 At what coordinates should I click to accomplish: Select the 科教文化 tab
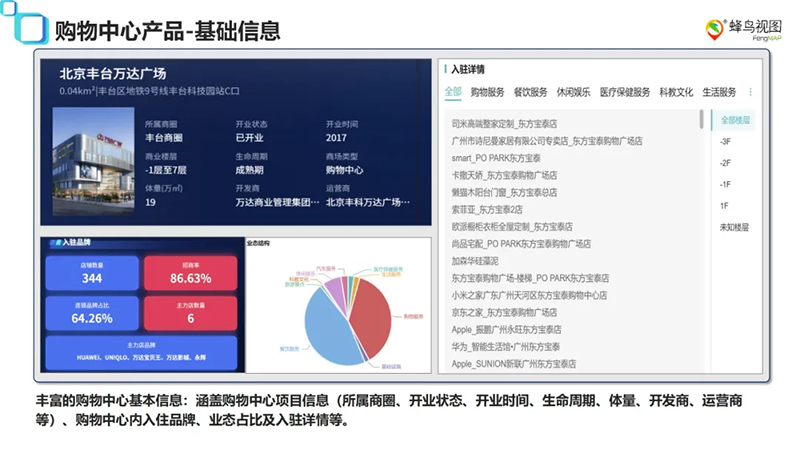point(676,92)
